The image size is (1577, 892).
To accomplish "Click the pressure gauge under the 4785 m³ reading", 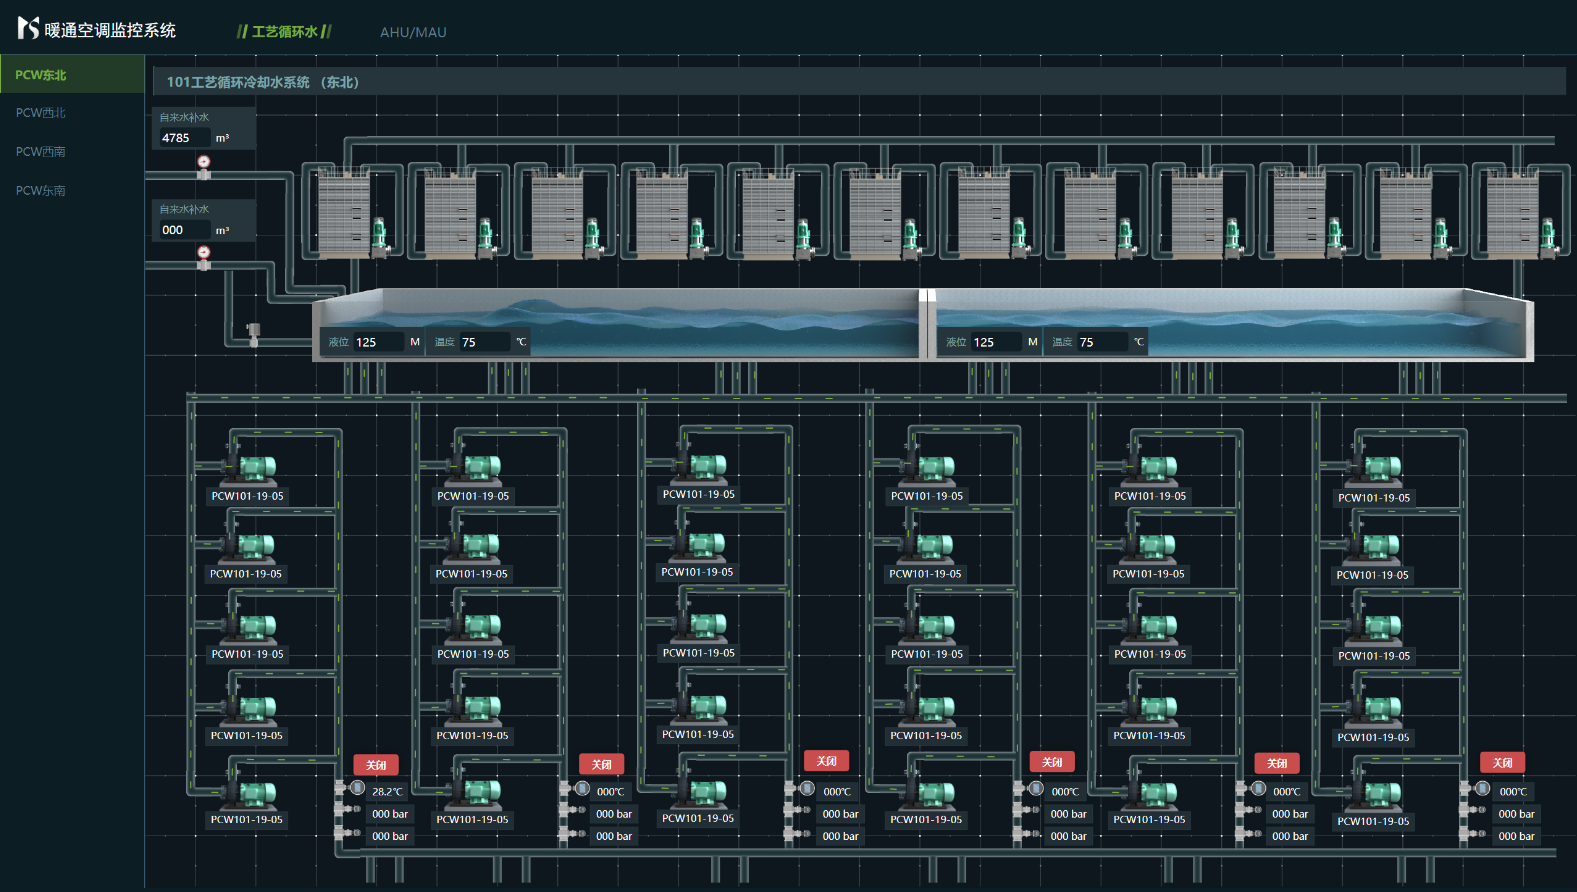I will pyautogui.click(x=204, y=162).
